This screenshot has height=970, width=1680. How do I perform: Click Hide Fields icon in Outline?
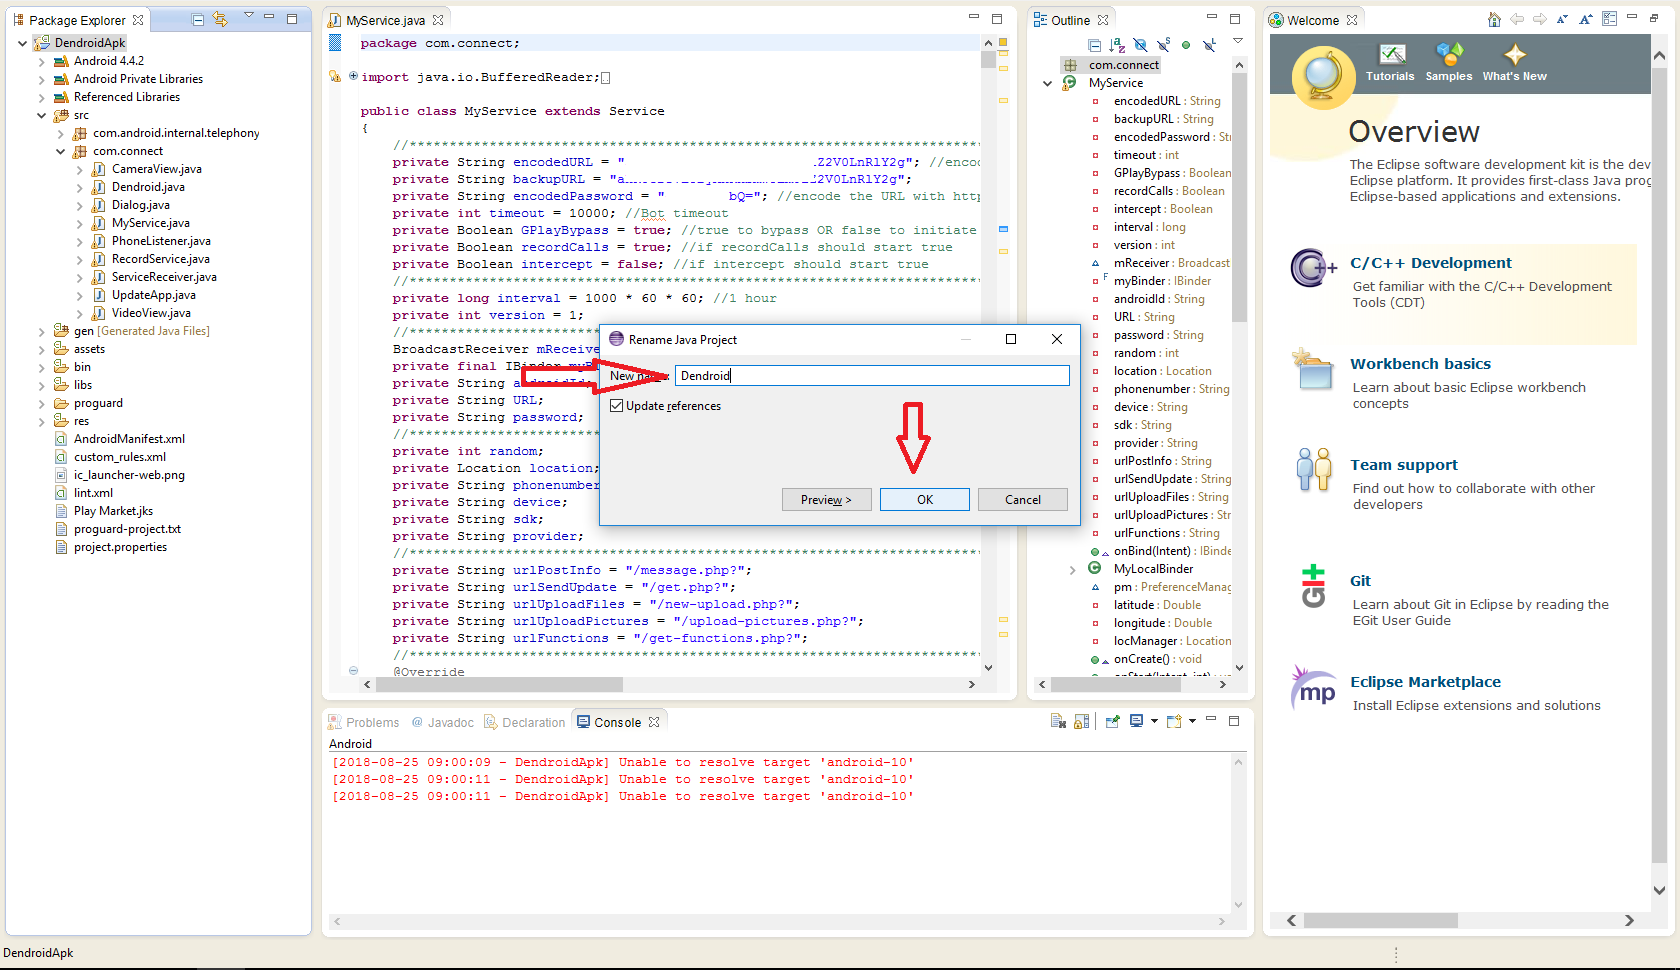pyautogui.click(x=1140, y=45)
